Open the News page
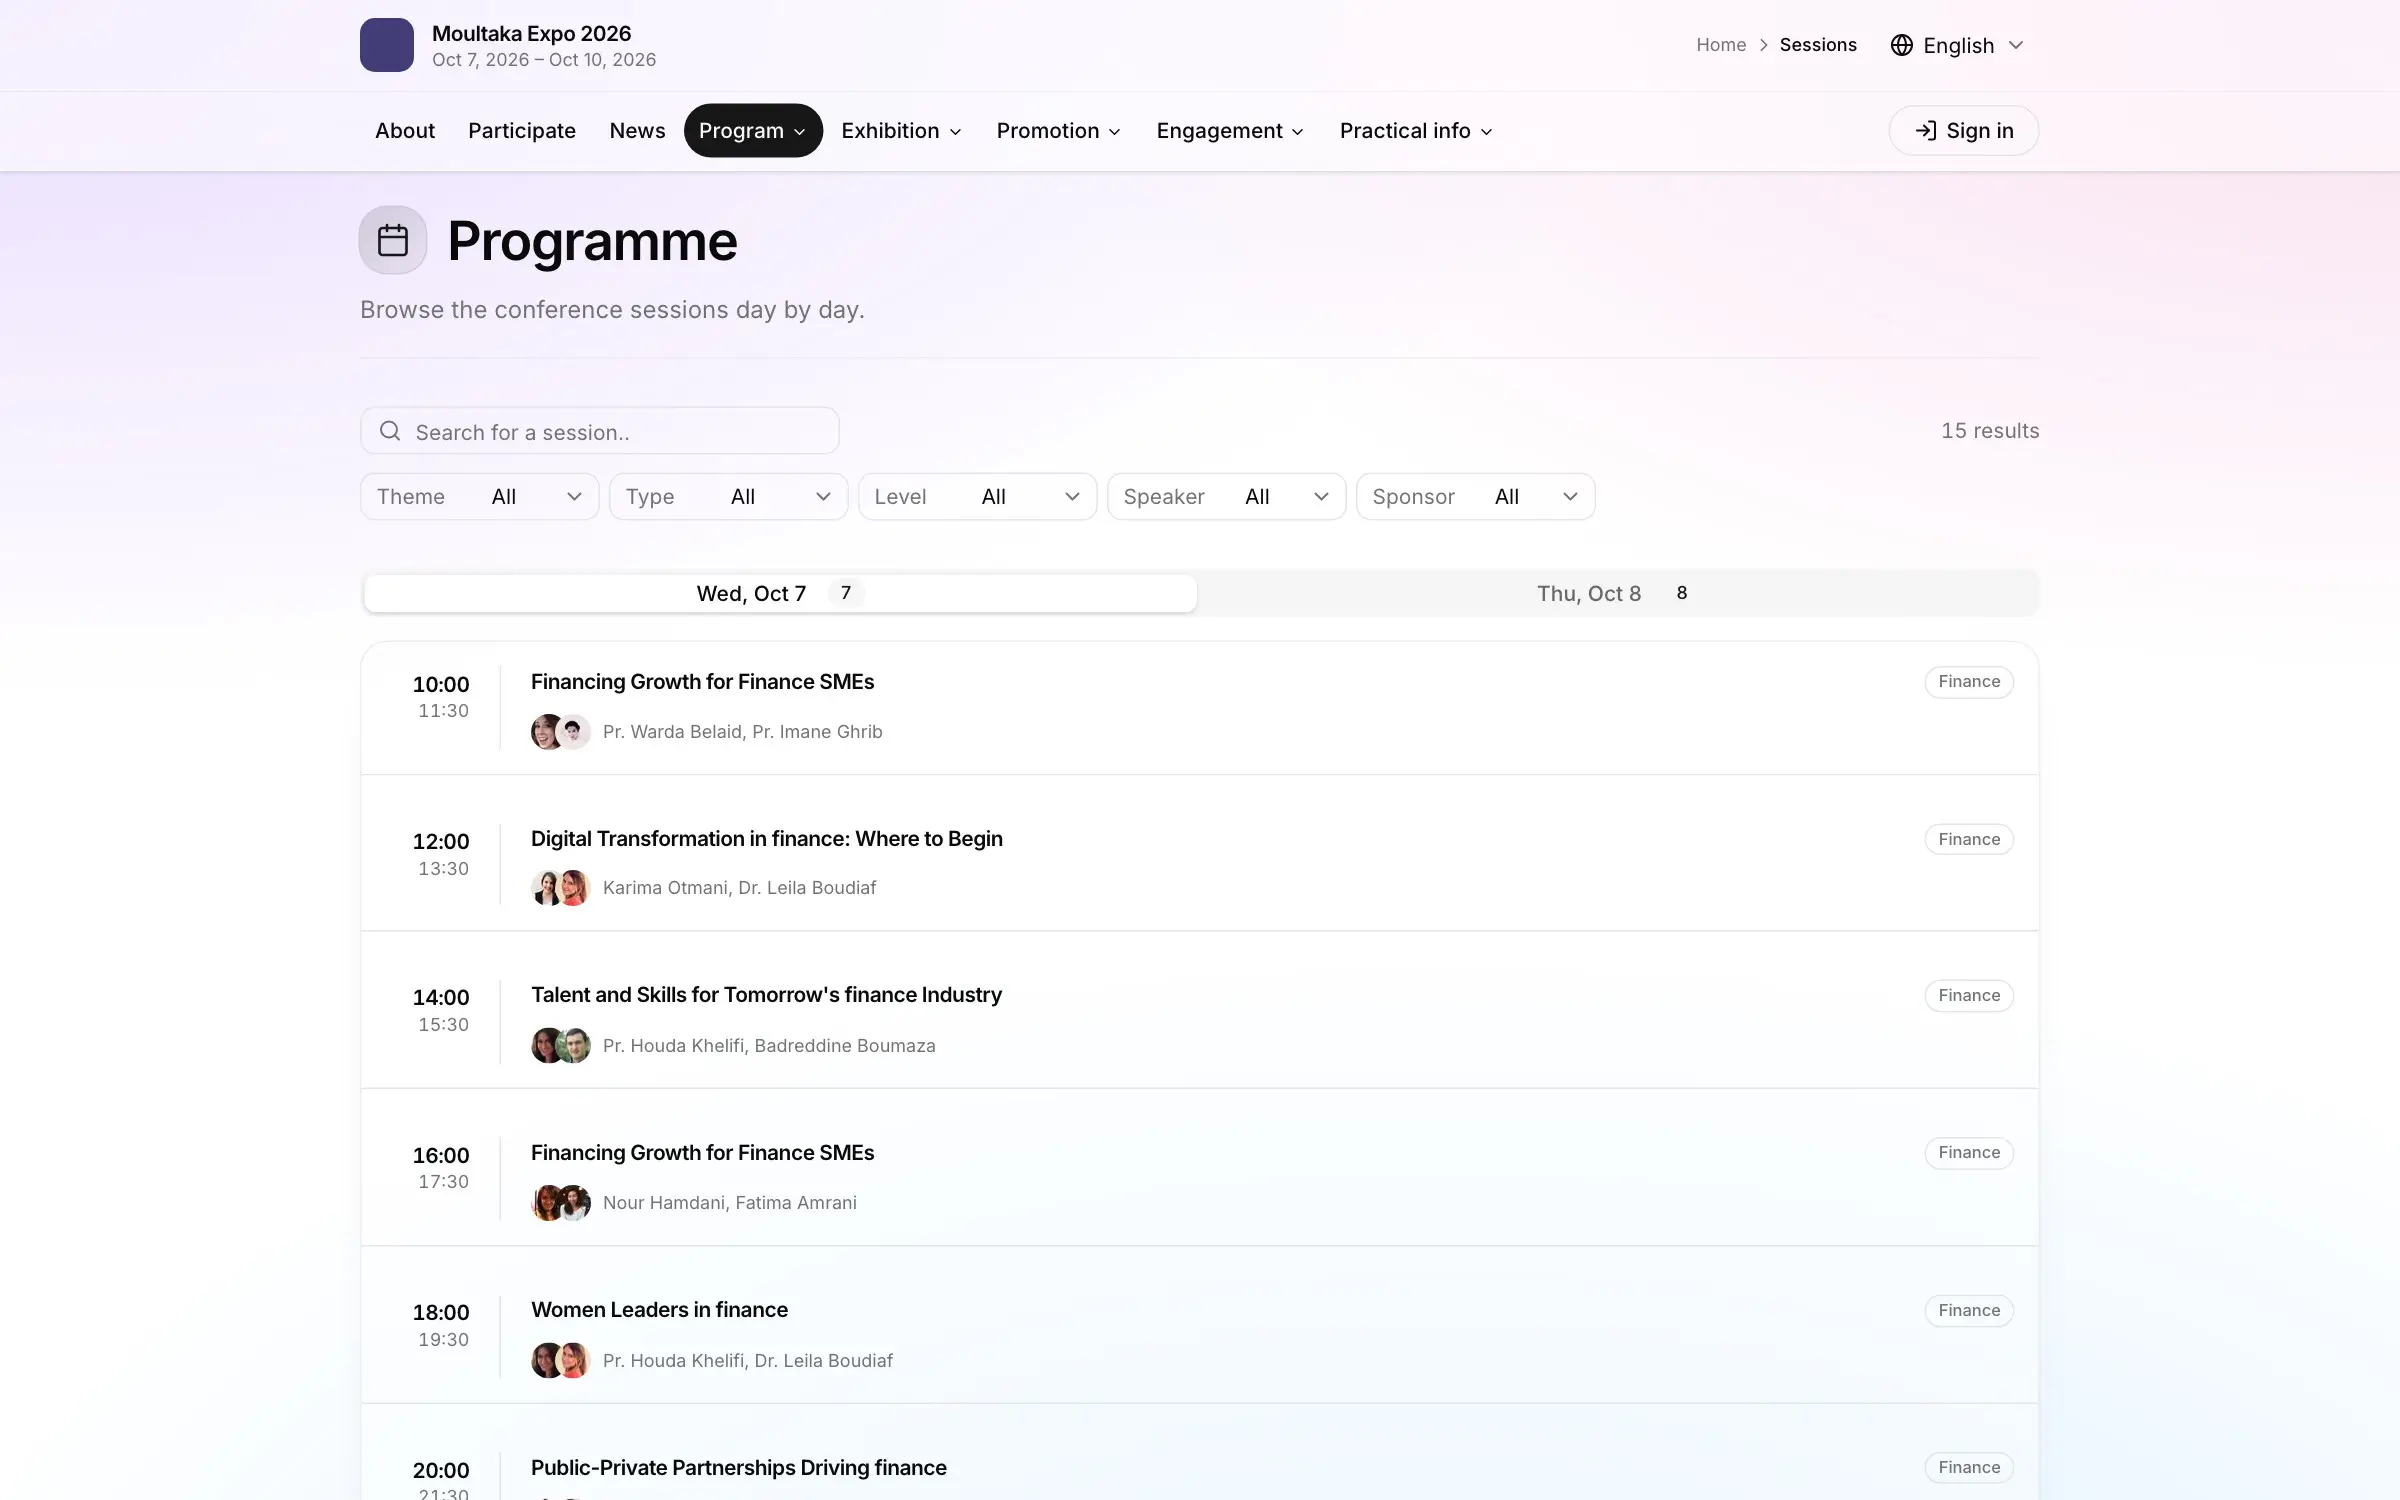The image size is (2400, 1500). click(x=637, y=130)
